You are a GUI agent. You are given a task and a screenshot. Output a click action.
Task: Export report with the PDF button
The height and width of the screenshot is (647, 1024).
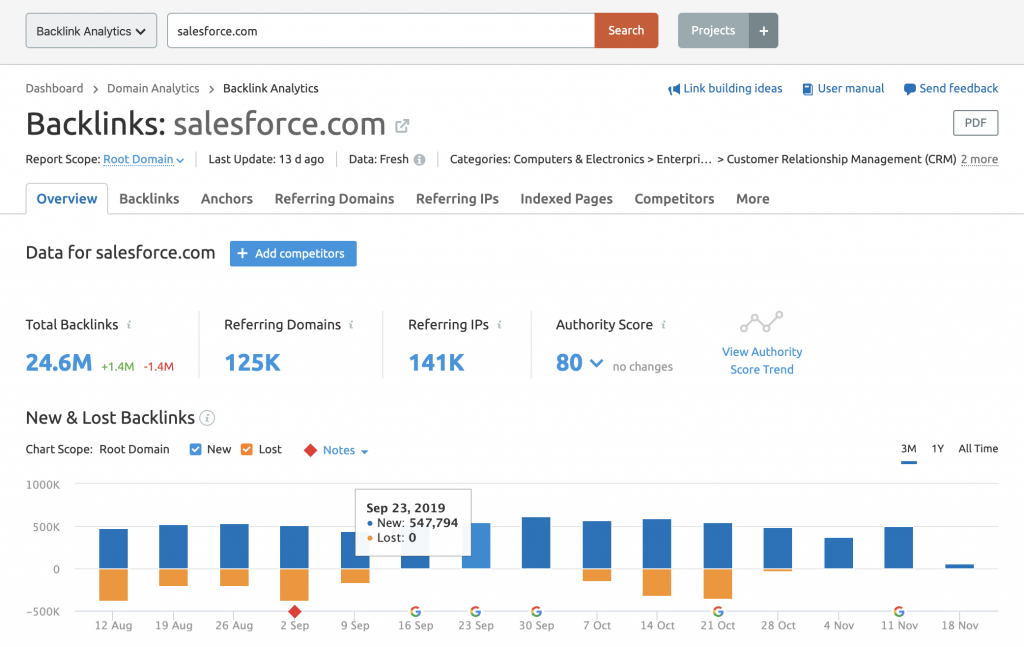975,123
